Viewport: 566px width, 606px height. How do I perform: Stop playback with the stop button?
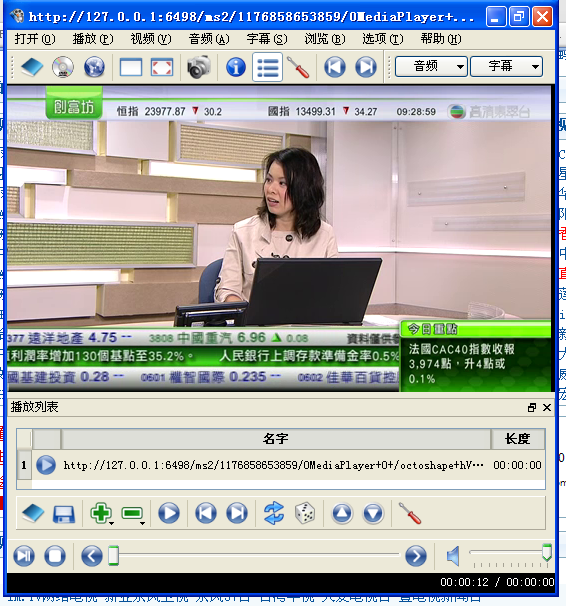click(55, 556)
